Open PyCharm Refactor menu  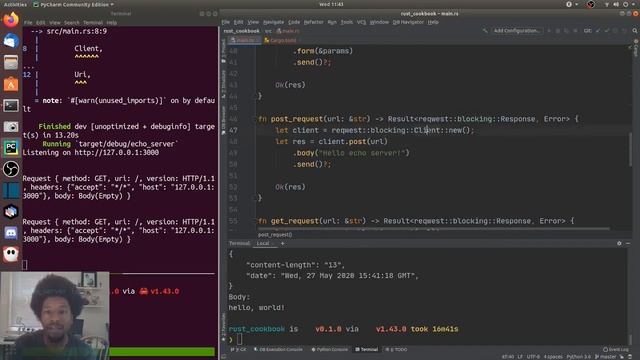[x=313, y=22]
